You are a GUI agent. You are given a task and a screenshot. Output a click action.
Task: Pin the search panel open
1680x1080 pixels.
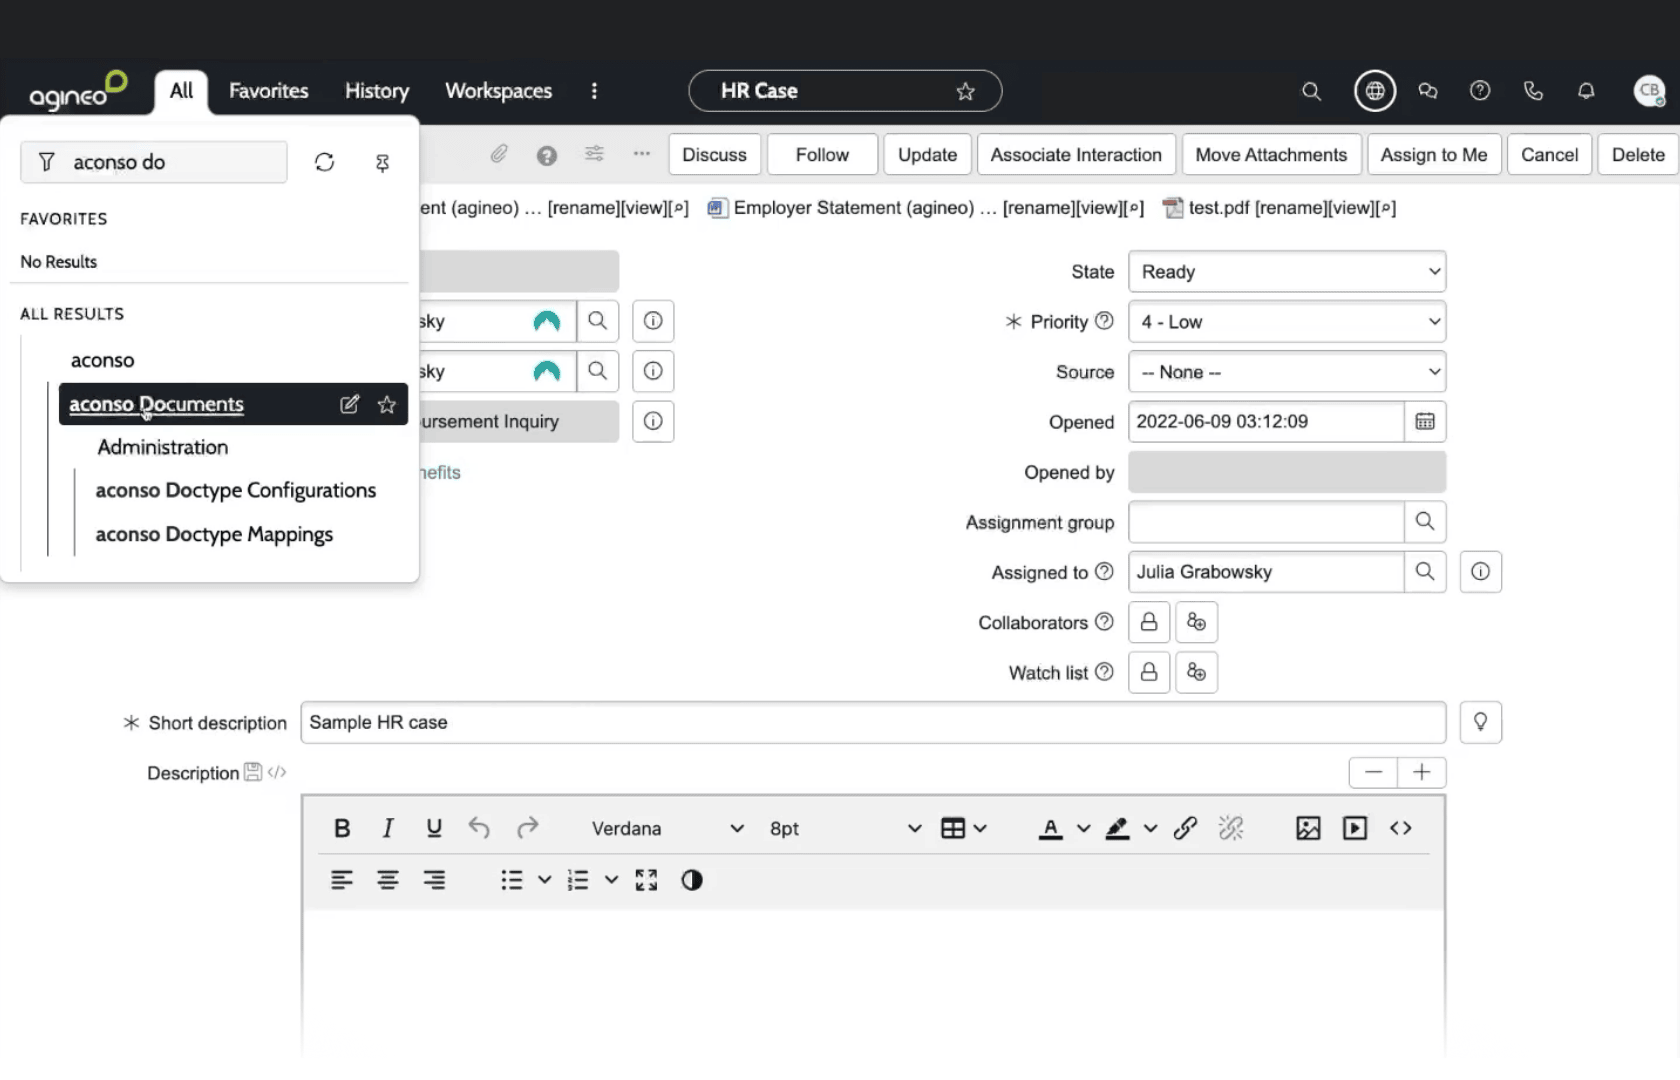click(382, 162)
